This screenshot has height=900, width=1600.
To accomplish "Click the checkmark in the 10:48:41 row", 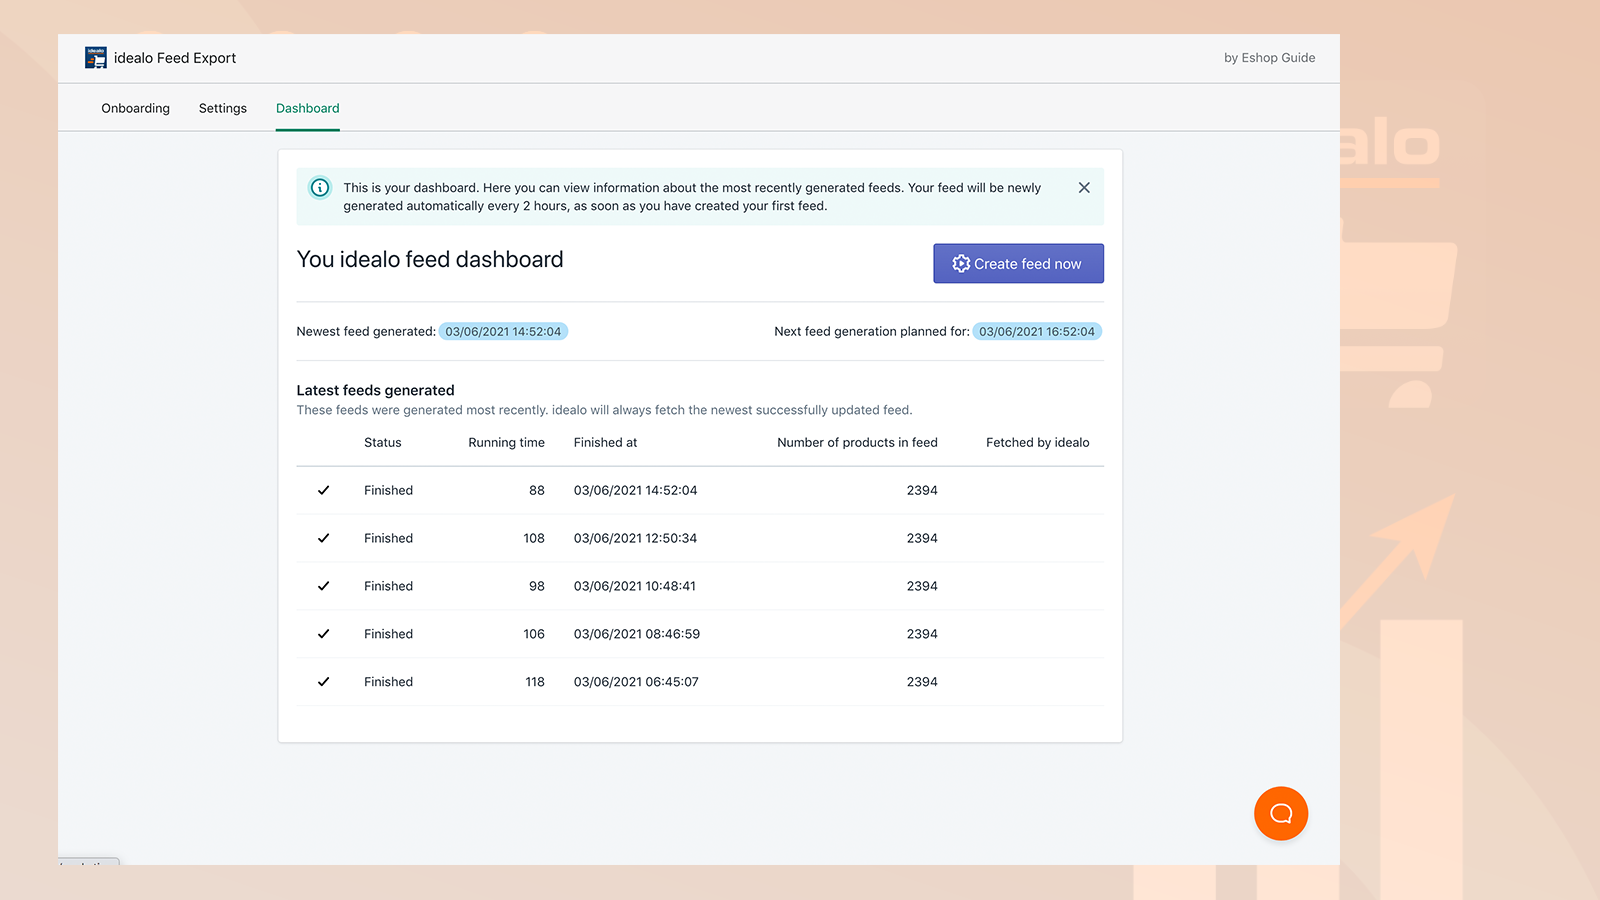I will coord(323,586).
